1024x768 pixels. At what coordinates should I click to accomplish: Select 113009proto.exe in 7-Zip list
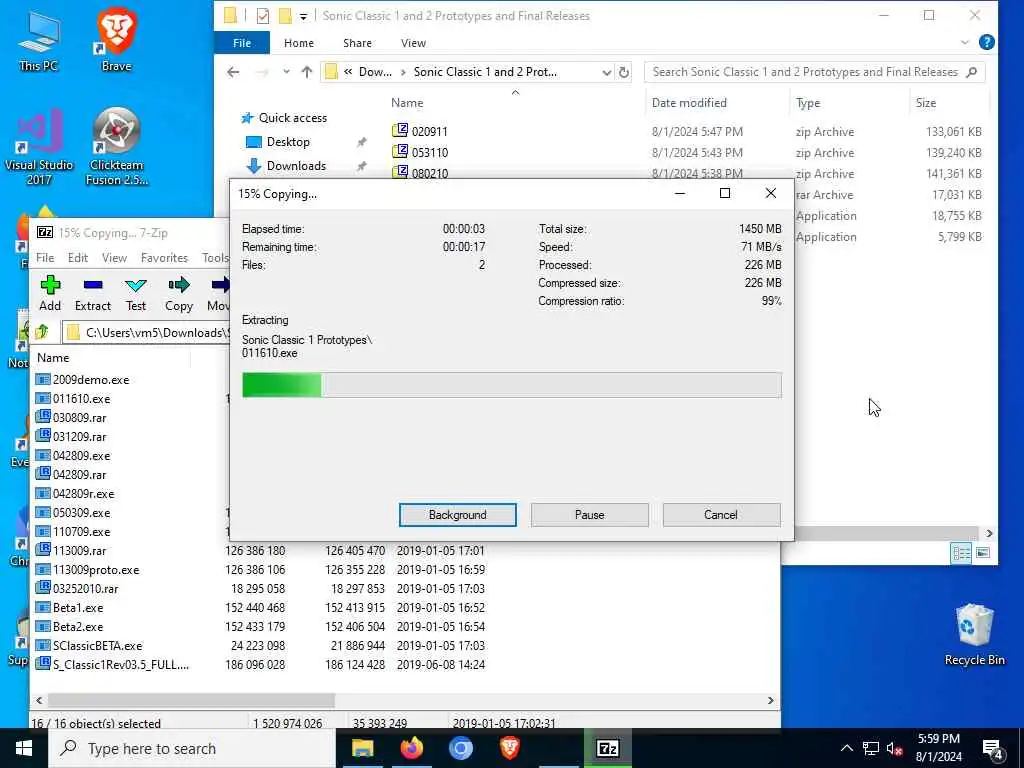tap(96, 569)
